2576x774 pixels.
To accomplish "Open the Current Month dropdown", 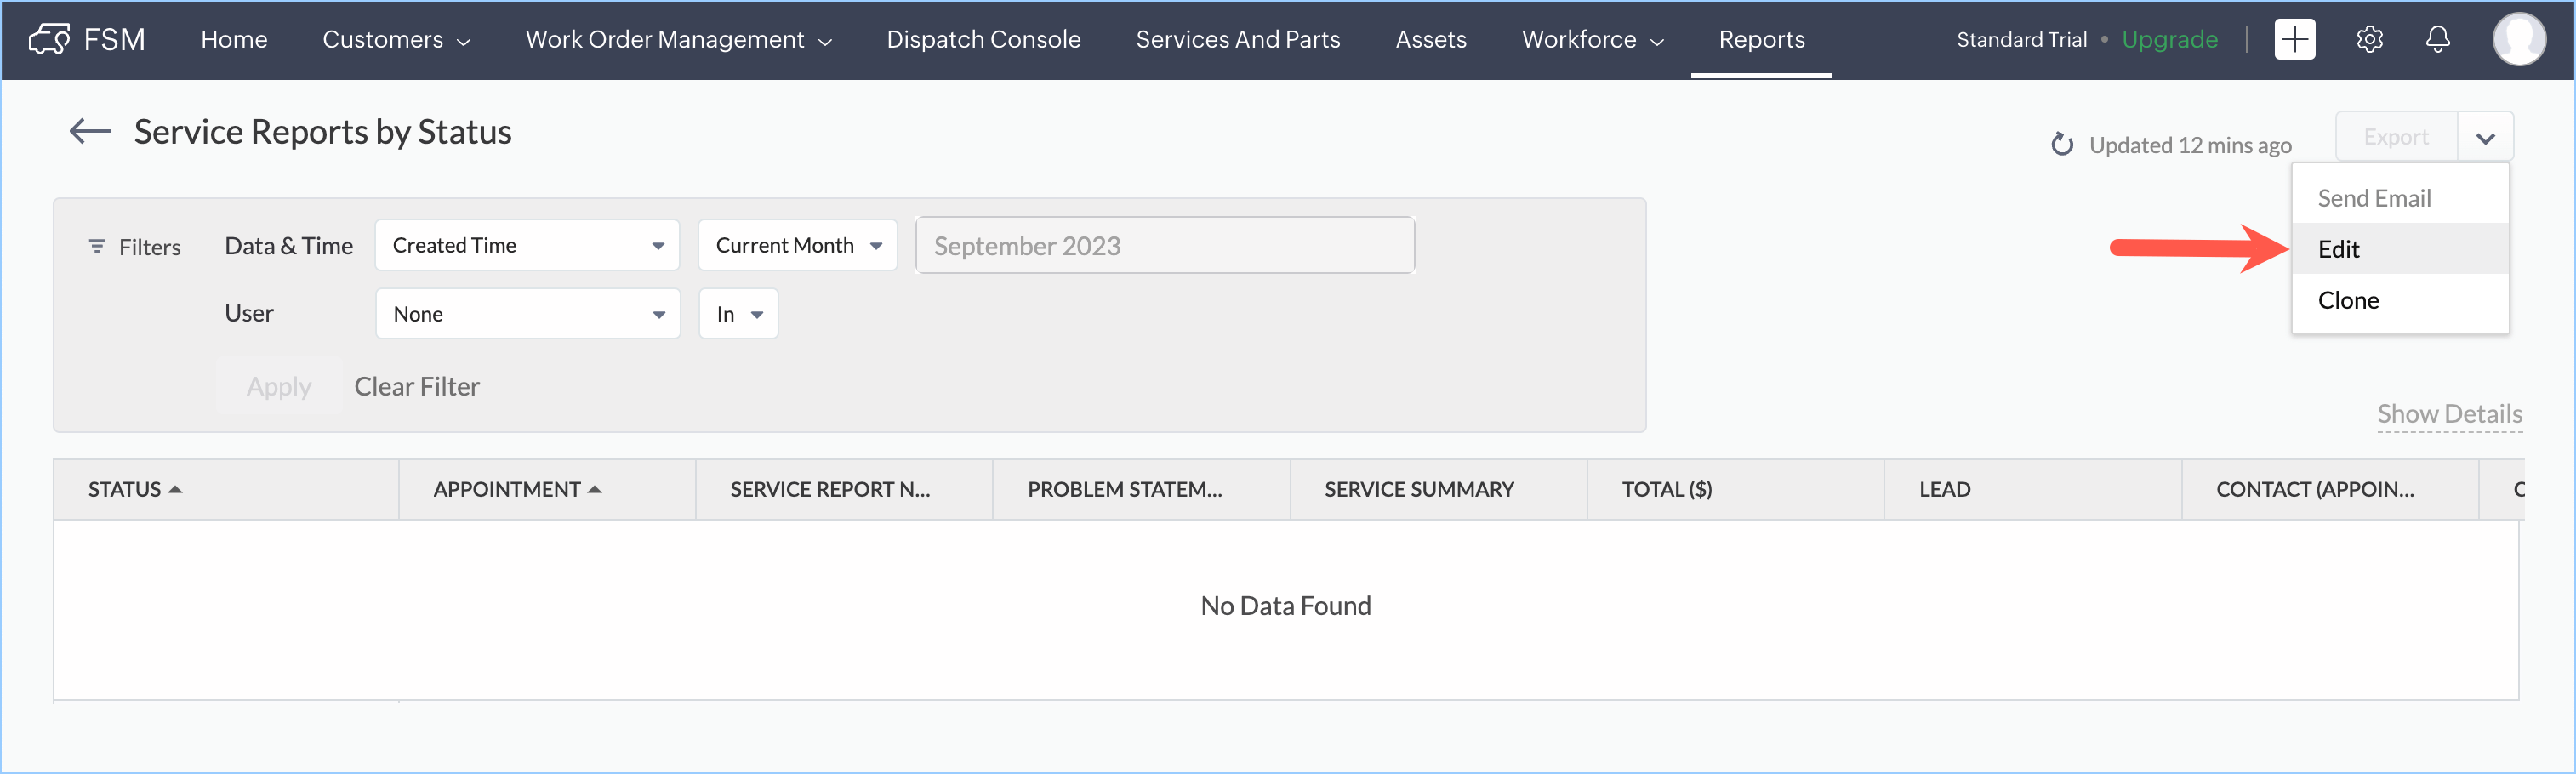I will pos(797,245).
